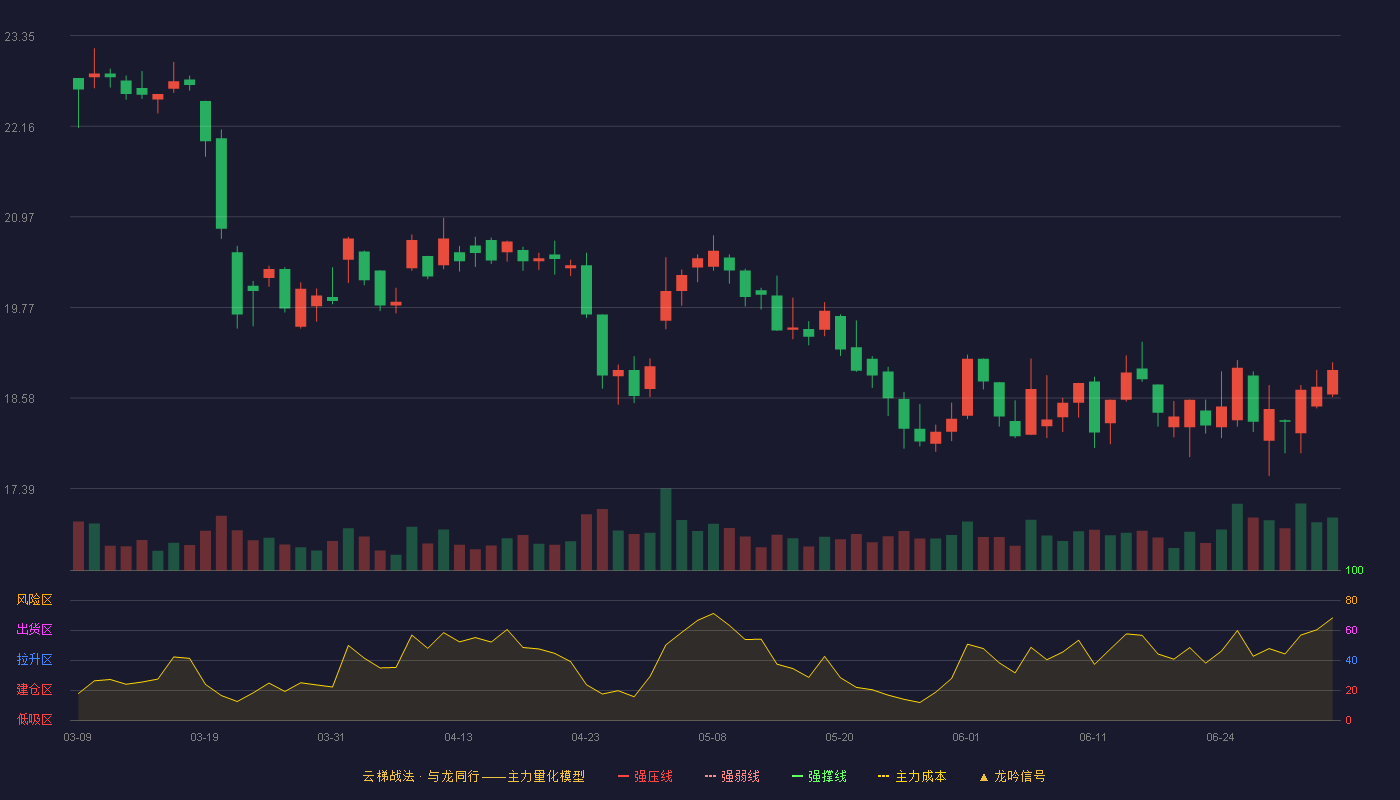The height and width of the screenshot is (800, 1400).
Task: Click the 17.39 price axis label
Action: pos(19,490)
